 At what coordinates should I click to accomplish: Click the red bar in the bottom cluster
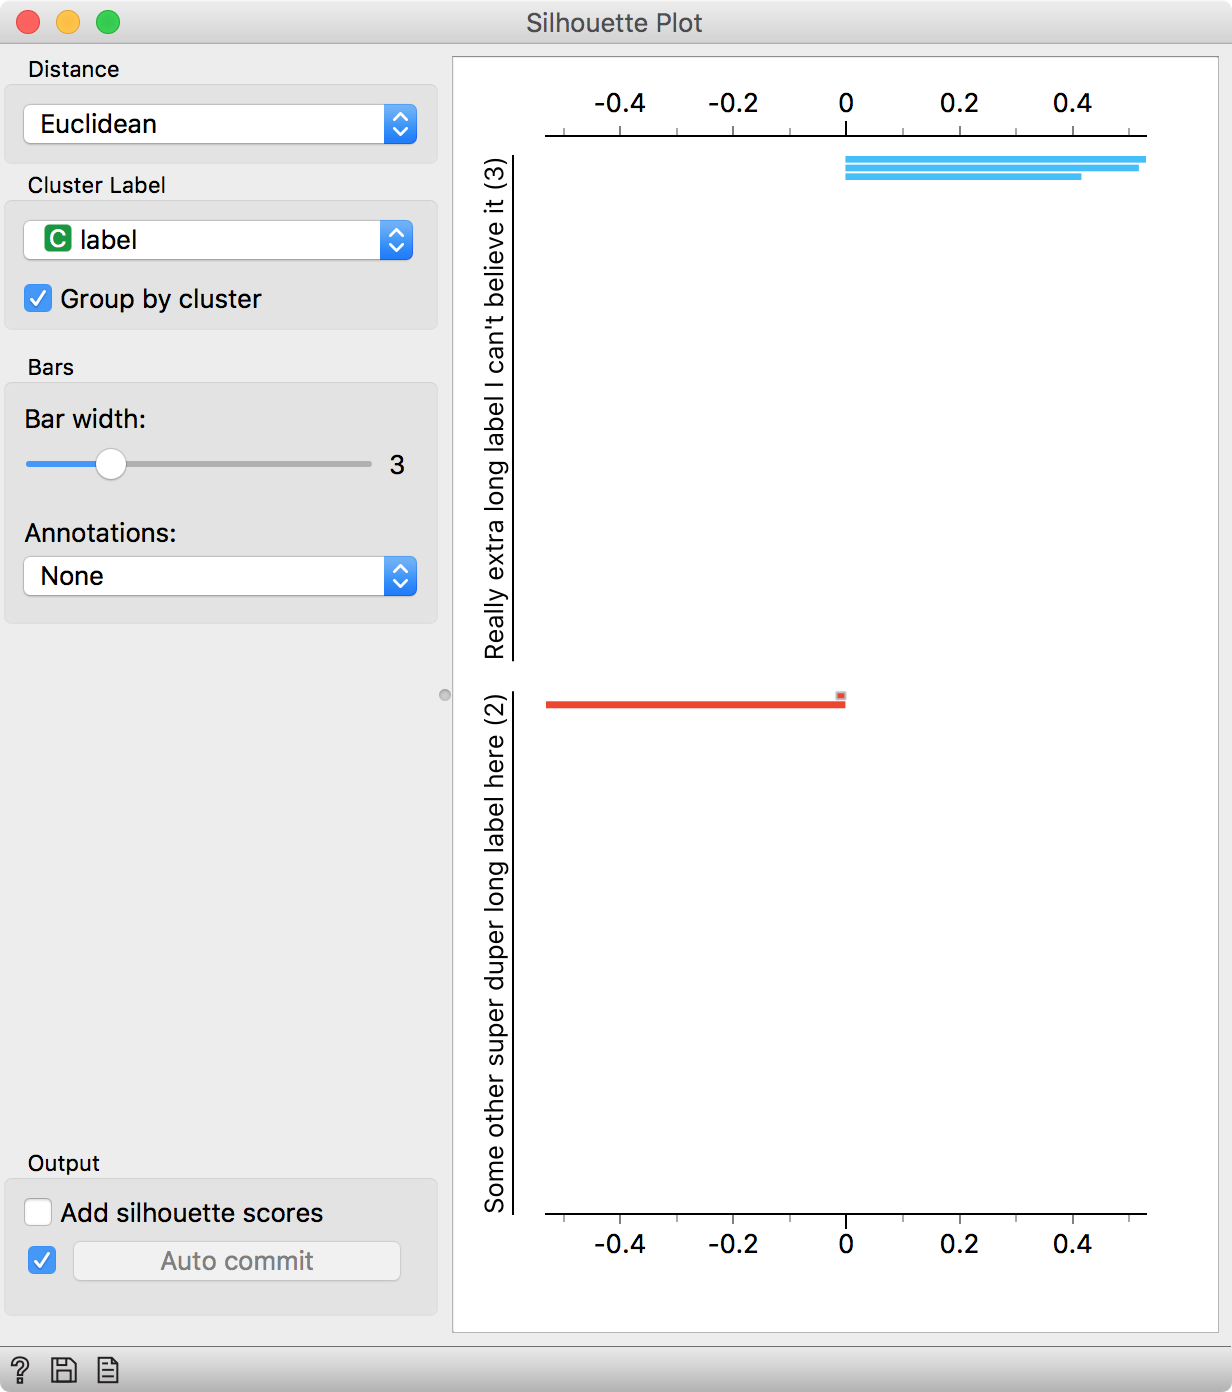click(x=695, y=705)
